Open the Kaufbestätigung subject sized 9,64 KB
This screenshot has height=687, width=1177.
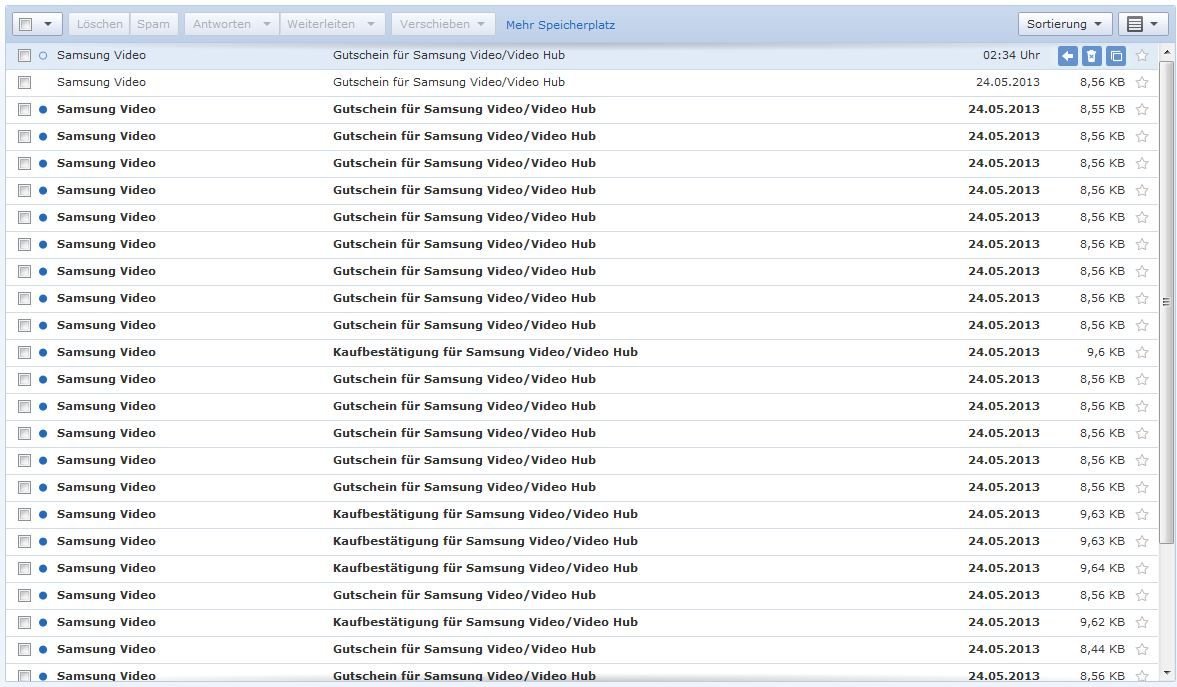coord(486,568)
